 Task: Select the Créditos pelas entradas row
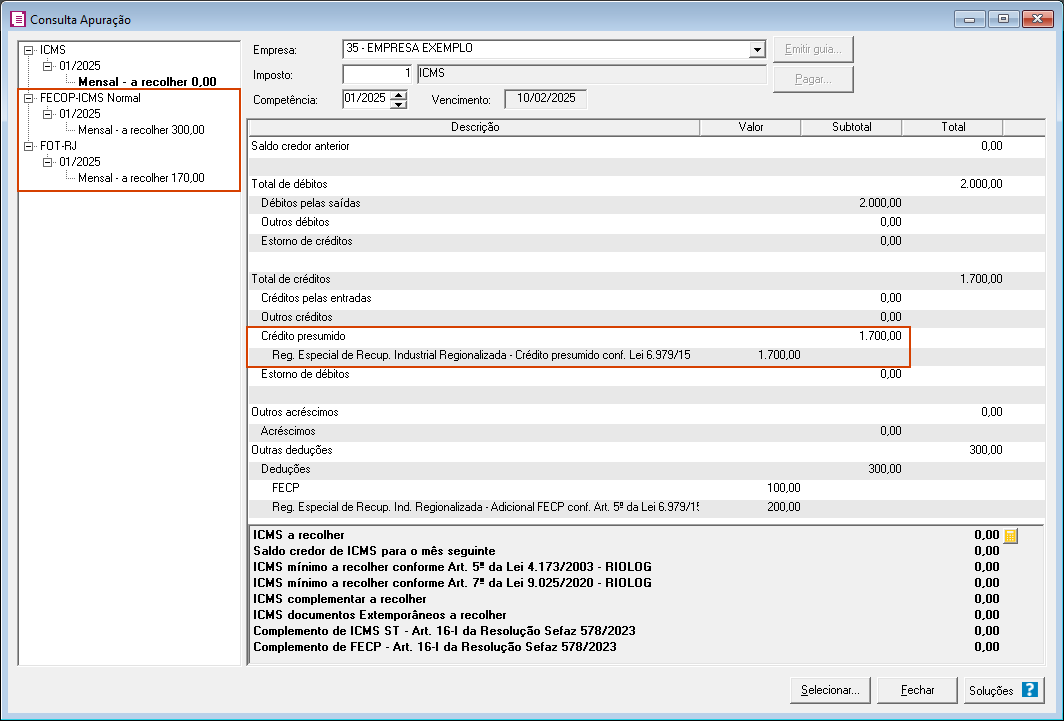[647, 298]
